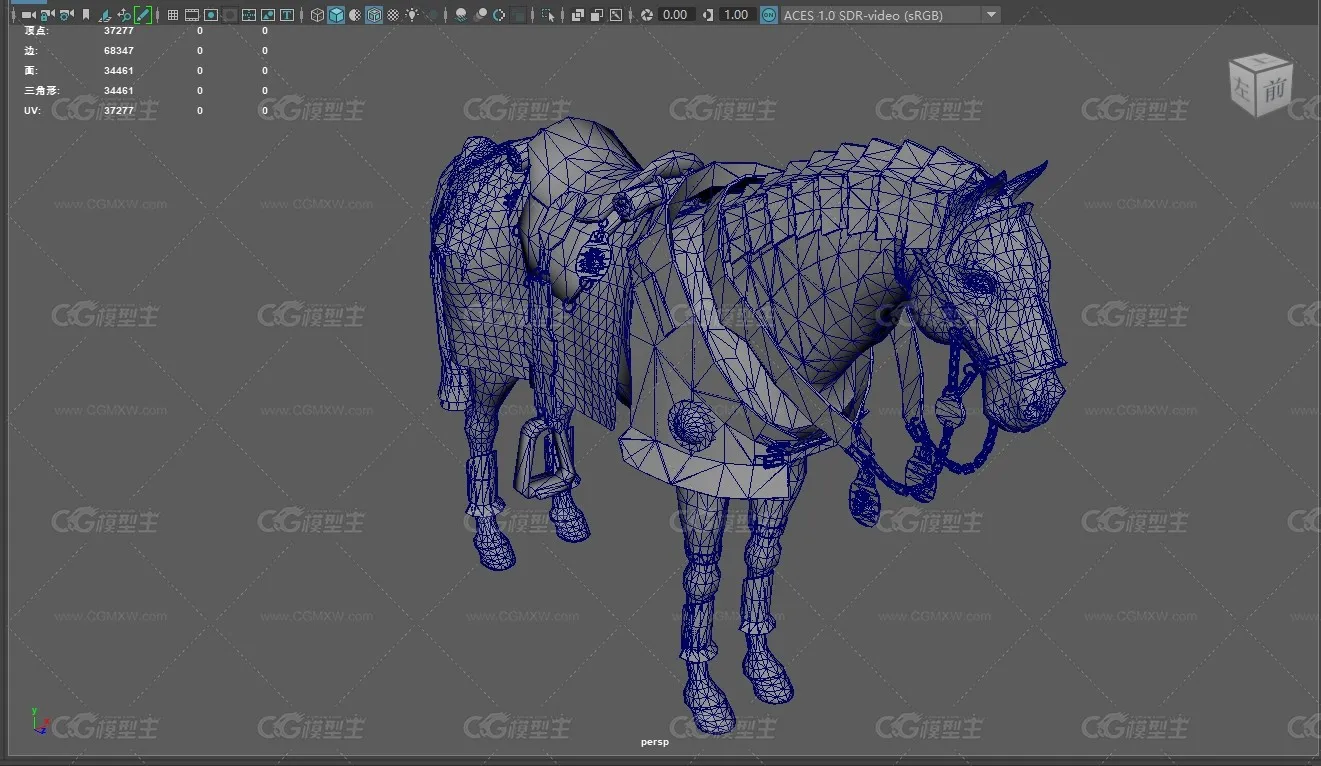Toggle the Safe Action icon
Screen dimensions: 1321x766
(268, 15)
